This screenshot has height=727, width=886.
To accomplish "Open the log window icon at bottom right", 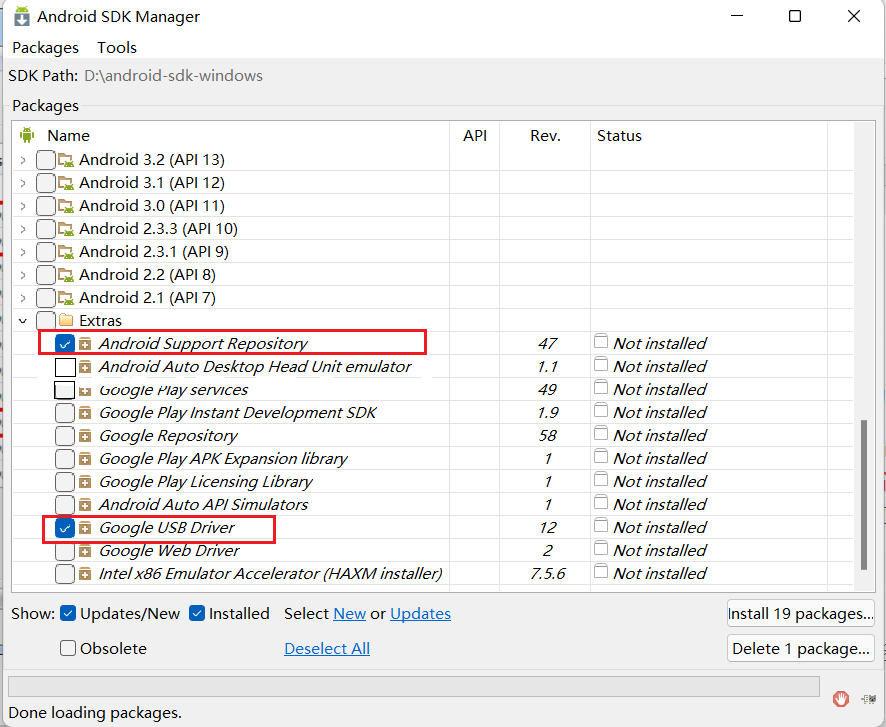I will point(868,699).
